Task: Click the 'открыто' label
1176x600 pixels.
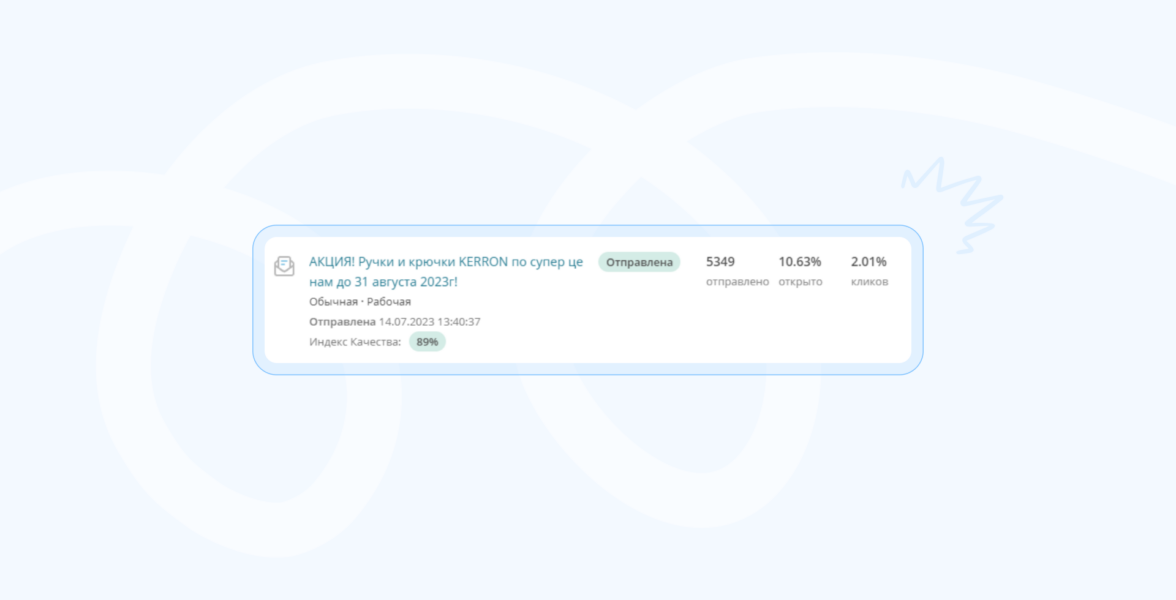Action: (800, 282)
